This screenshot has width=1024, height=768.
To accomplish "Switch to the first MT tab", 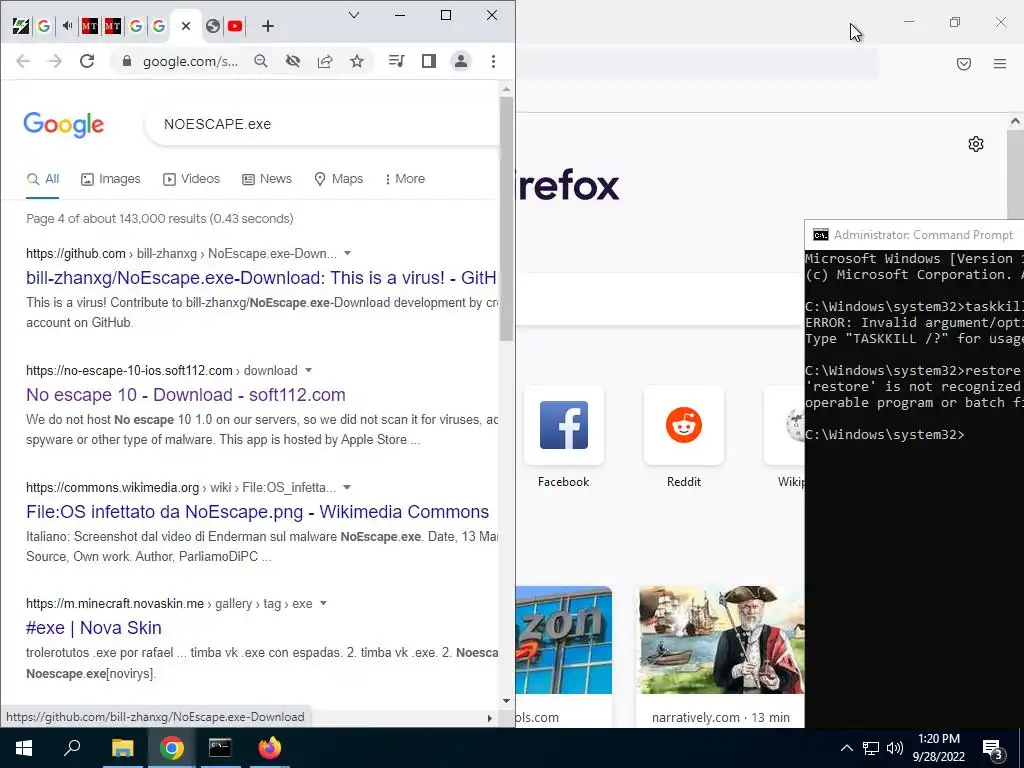I will [x=89, y=26].
